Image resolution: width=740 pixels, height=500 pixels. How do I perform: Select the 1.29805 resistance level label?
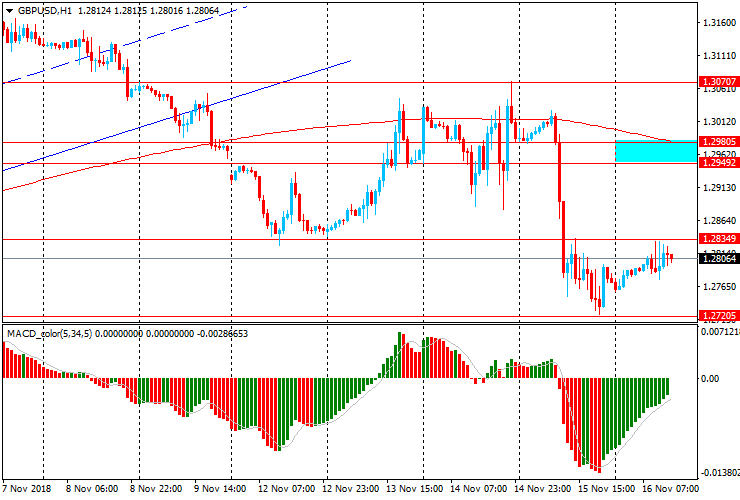tap(719, 142)
